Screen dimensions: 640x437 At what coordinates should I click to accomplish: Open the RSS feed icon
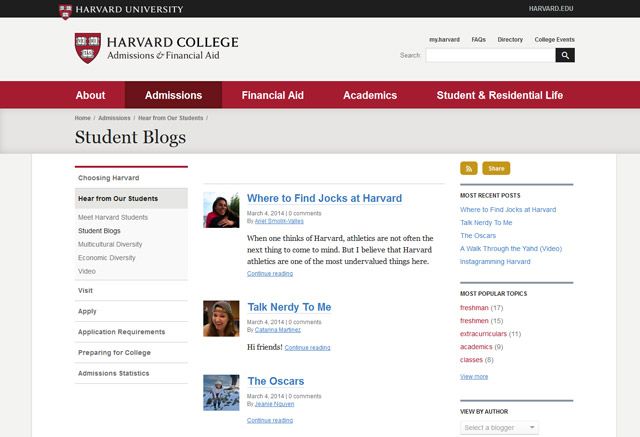click(468, 168)
